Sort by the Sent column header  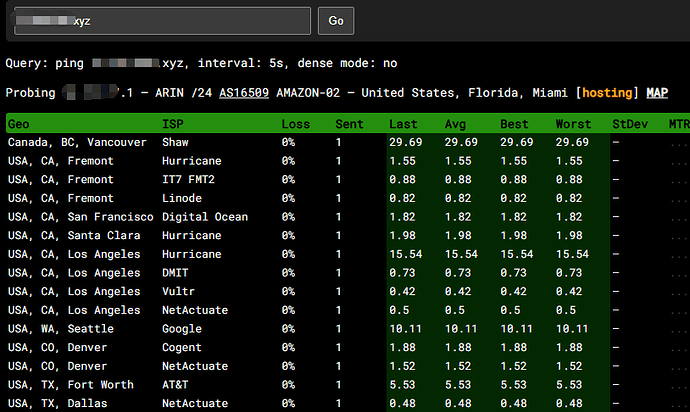click(349, 124)
